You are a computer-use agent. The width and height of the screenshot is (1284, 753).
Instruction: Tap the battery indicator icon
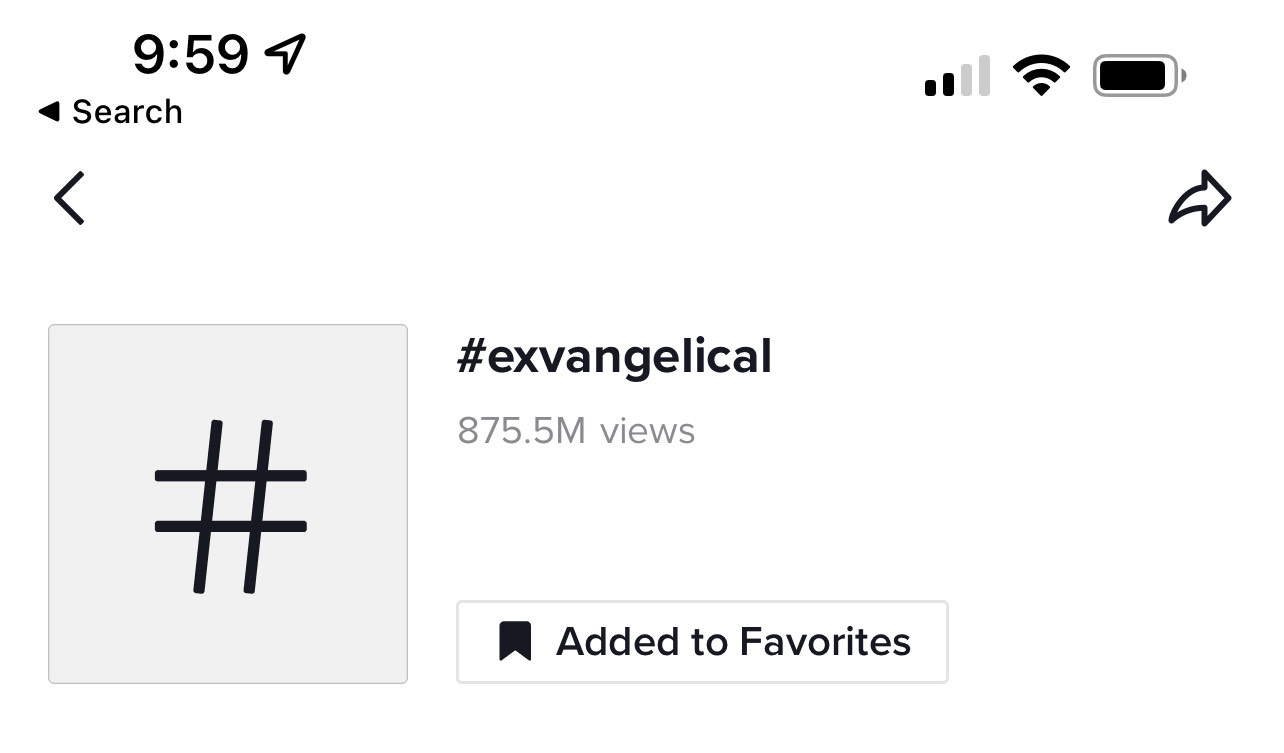tap(1139, 76)
